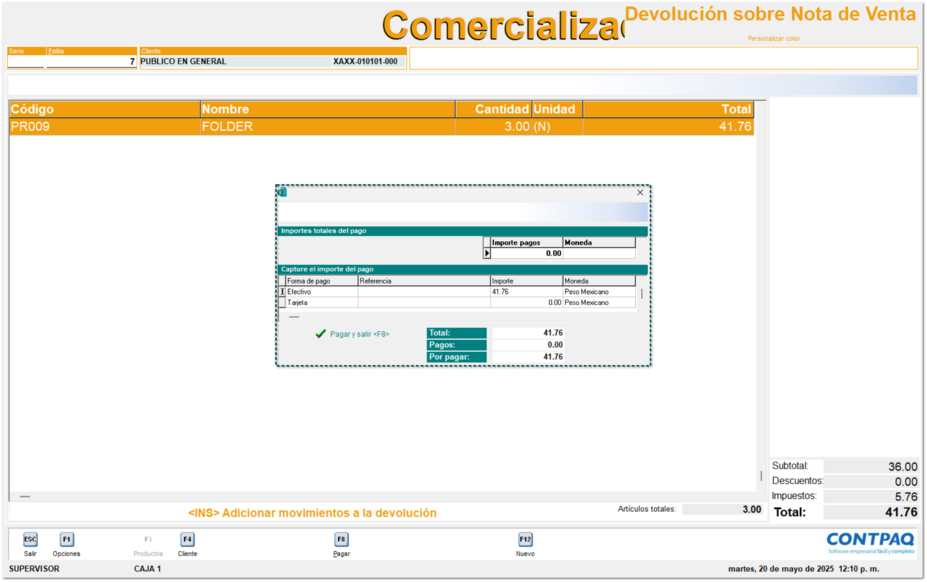Click Pagar y salir <F8> link
The width and height of the screenshot is (927, 582).
(360, 334)
